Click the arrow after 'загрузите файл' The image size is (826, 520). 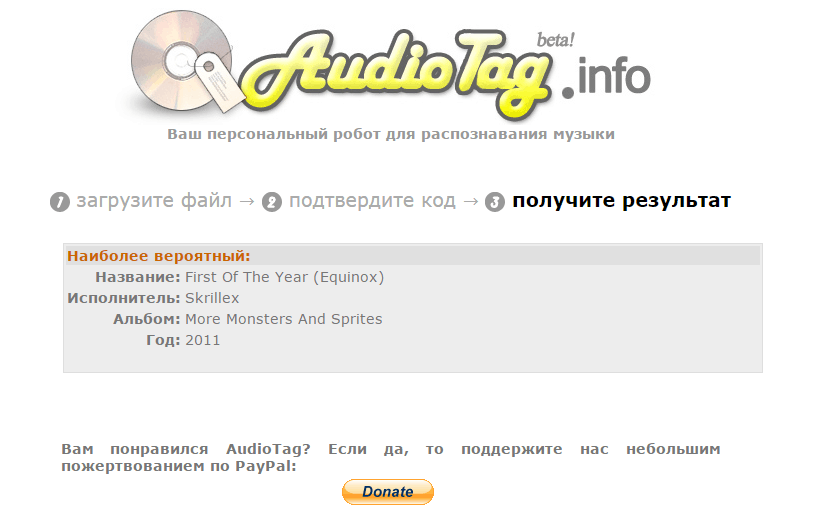click(247, 201)
